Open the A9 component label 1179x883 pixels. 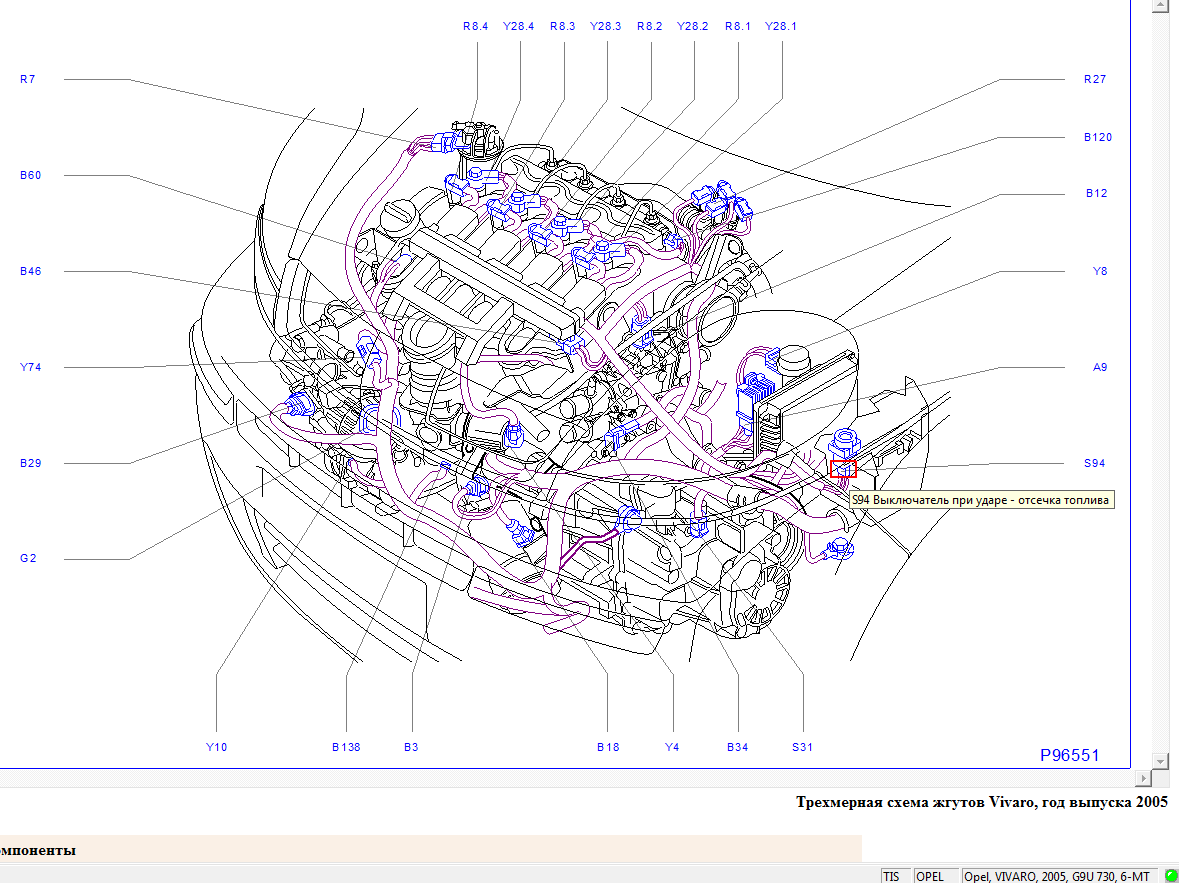(x=1100, y=367)
